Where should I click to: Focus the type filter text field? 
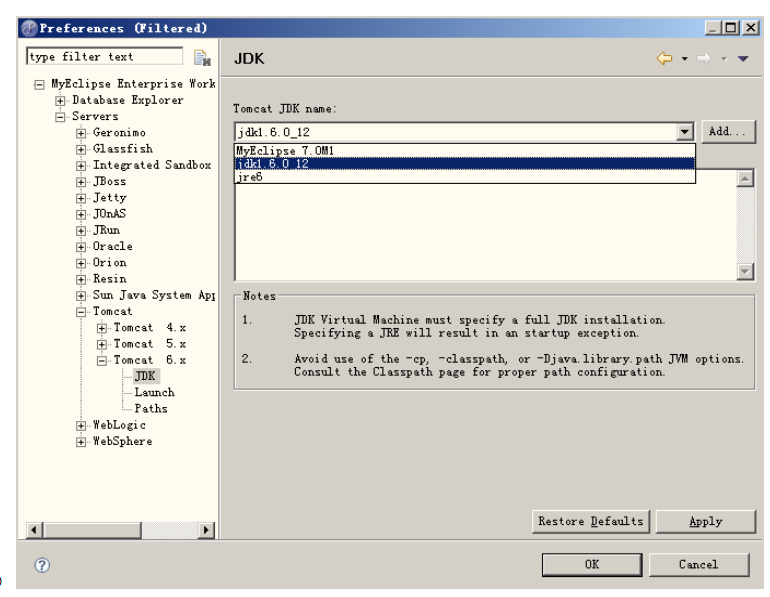tap(105, 56)
